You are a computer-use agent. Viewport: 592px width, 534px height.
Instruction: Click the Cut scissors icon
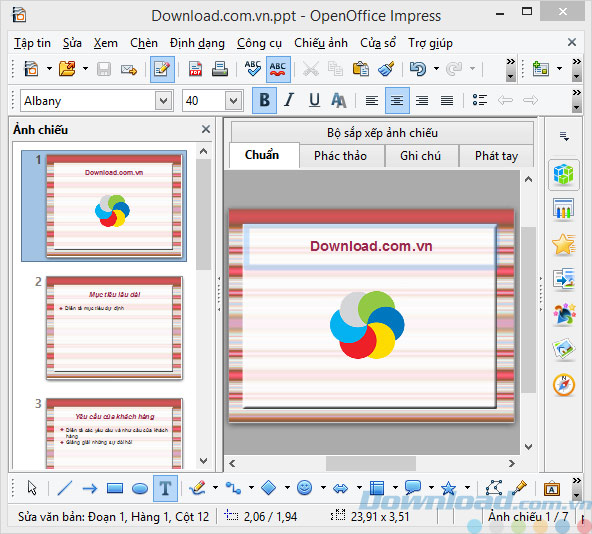click(311, 69)
